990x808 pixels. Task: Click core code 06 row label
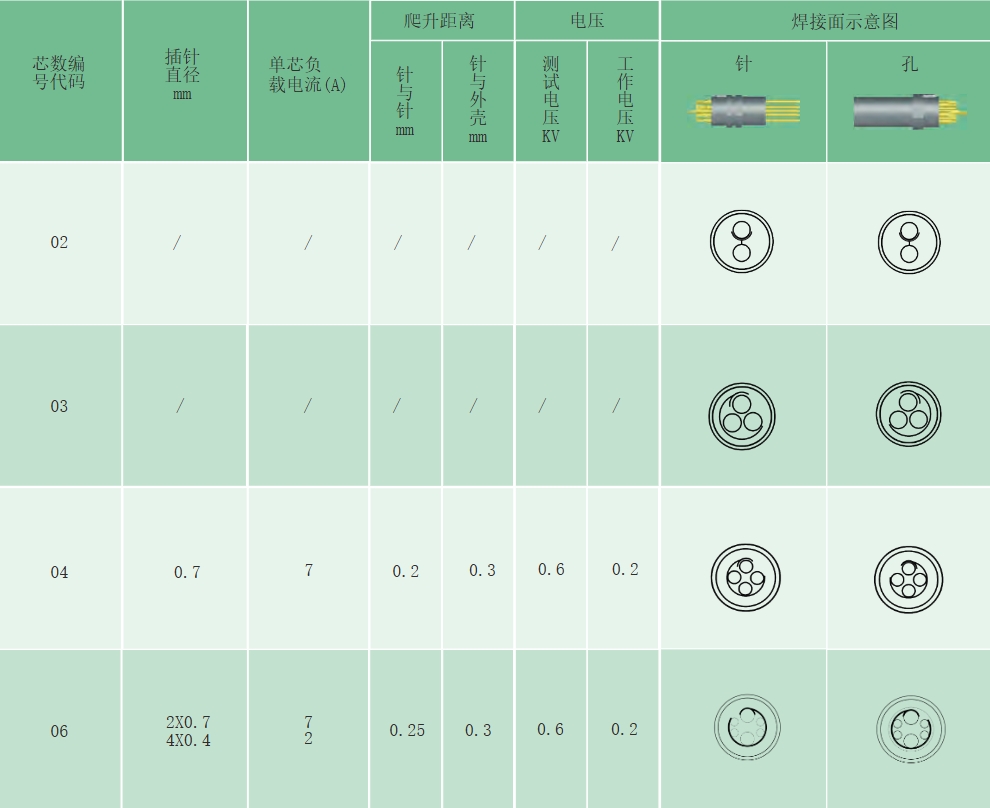[60, 731]
